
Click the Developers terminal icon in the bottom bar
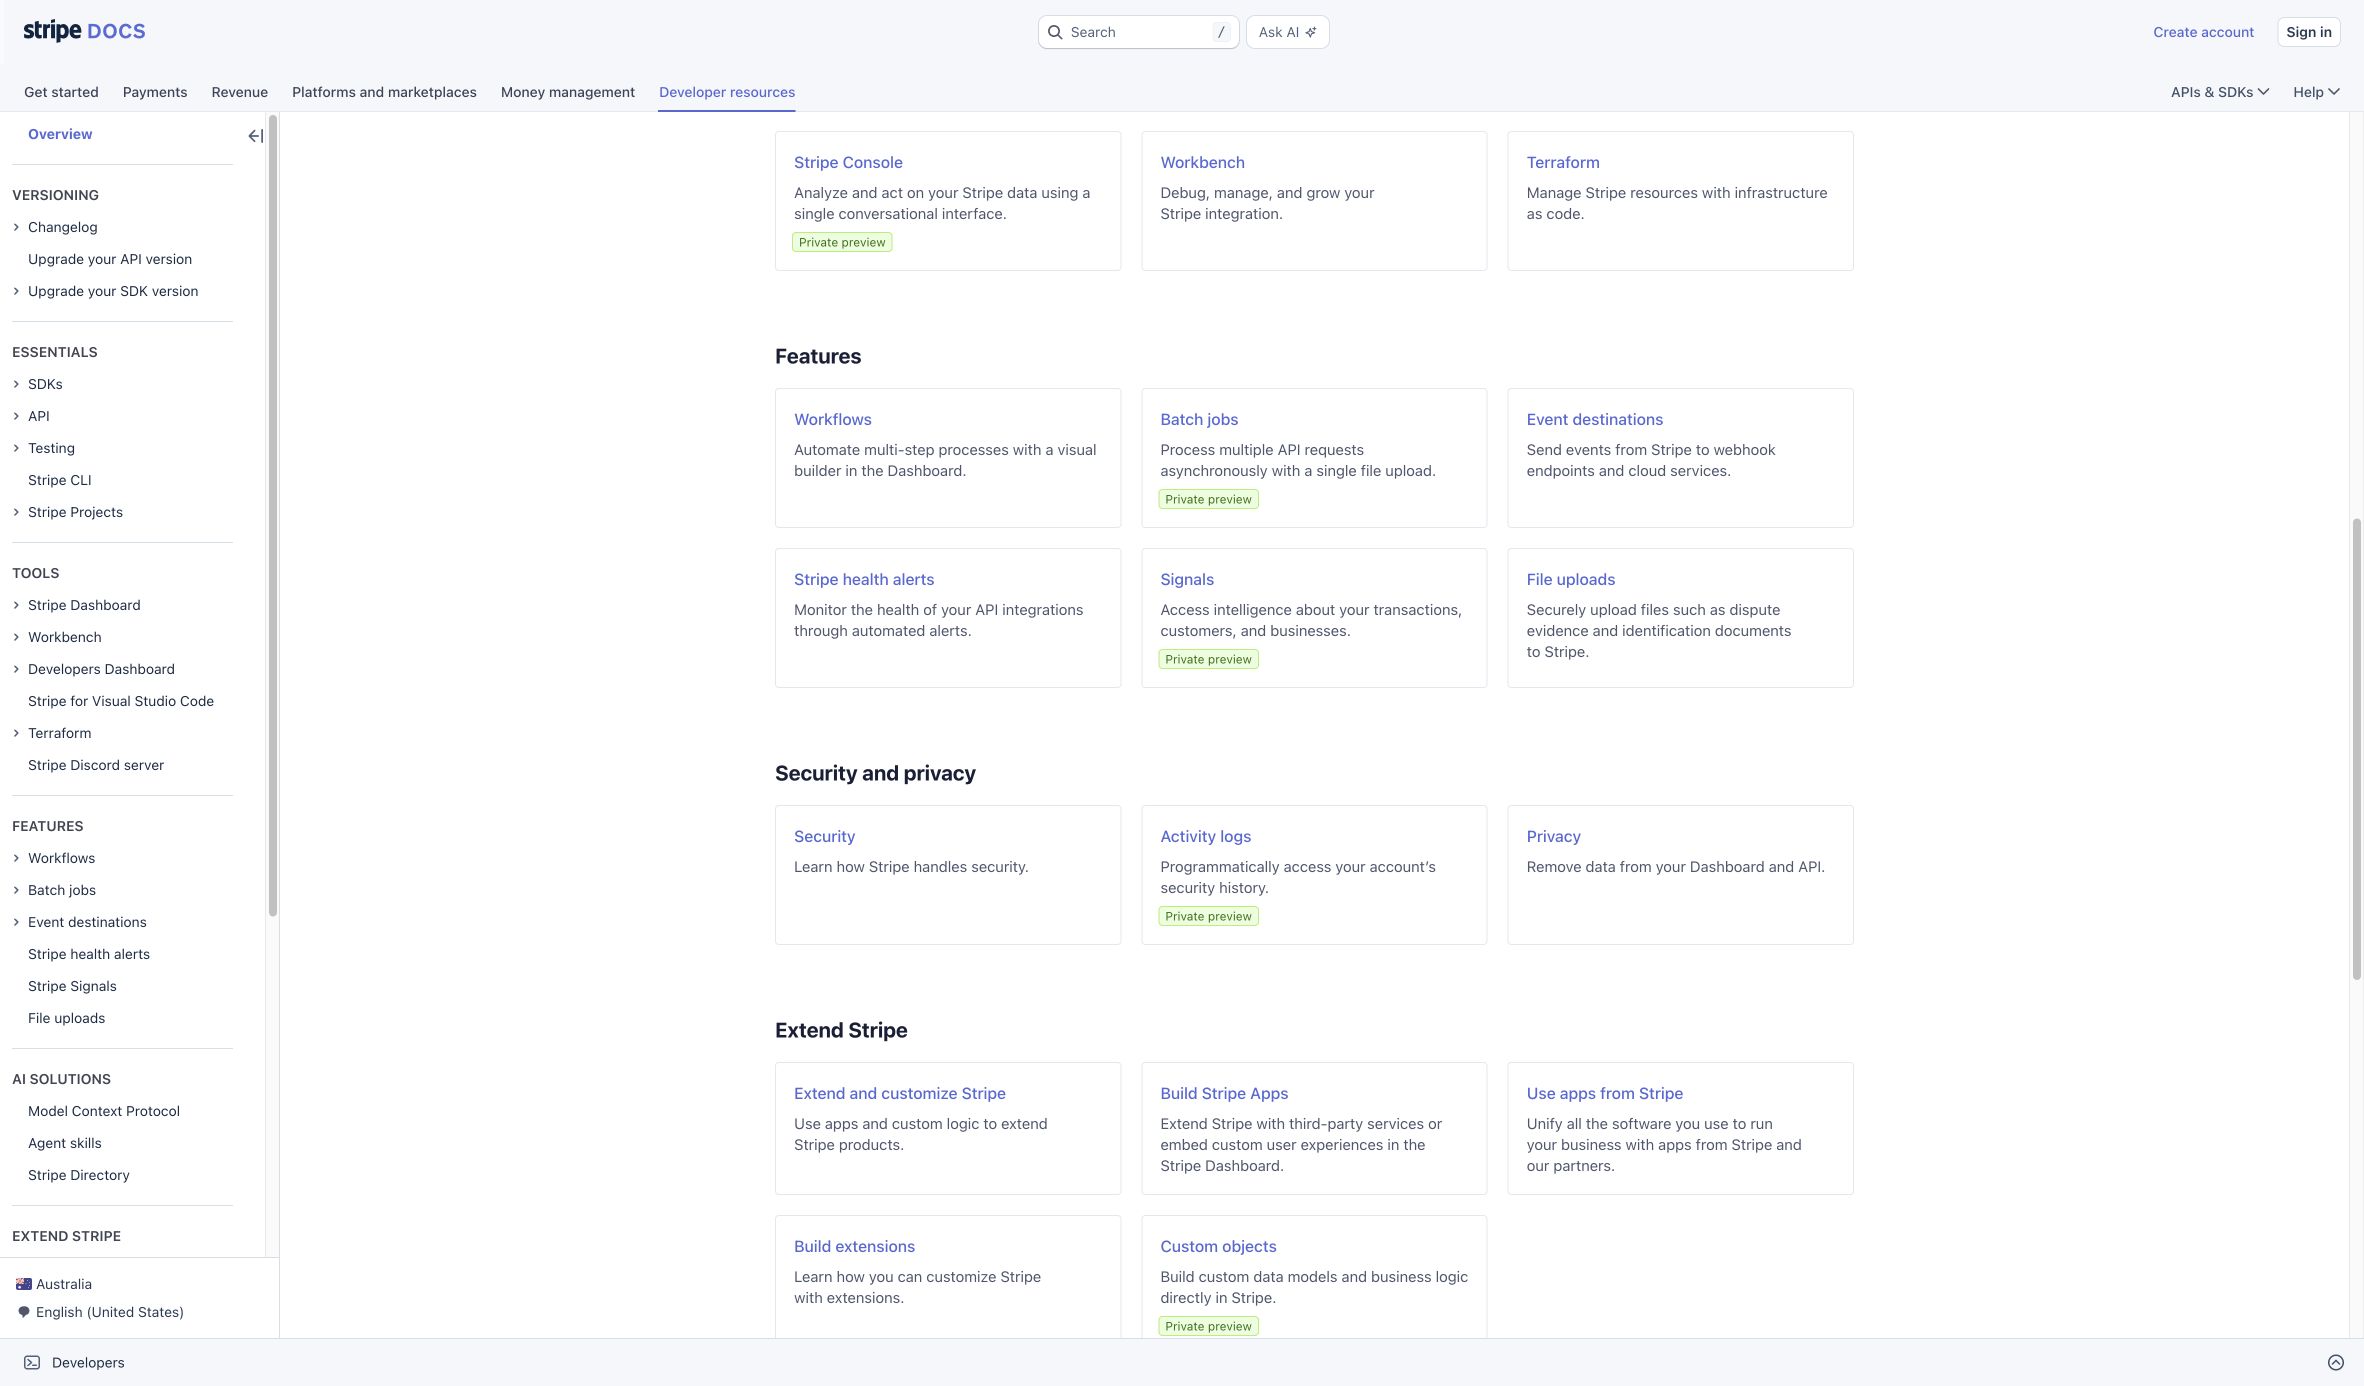coord(32,1362)
